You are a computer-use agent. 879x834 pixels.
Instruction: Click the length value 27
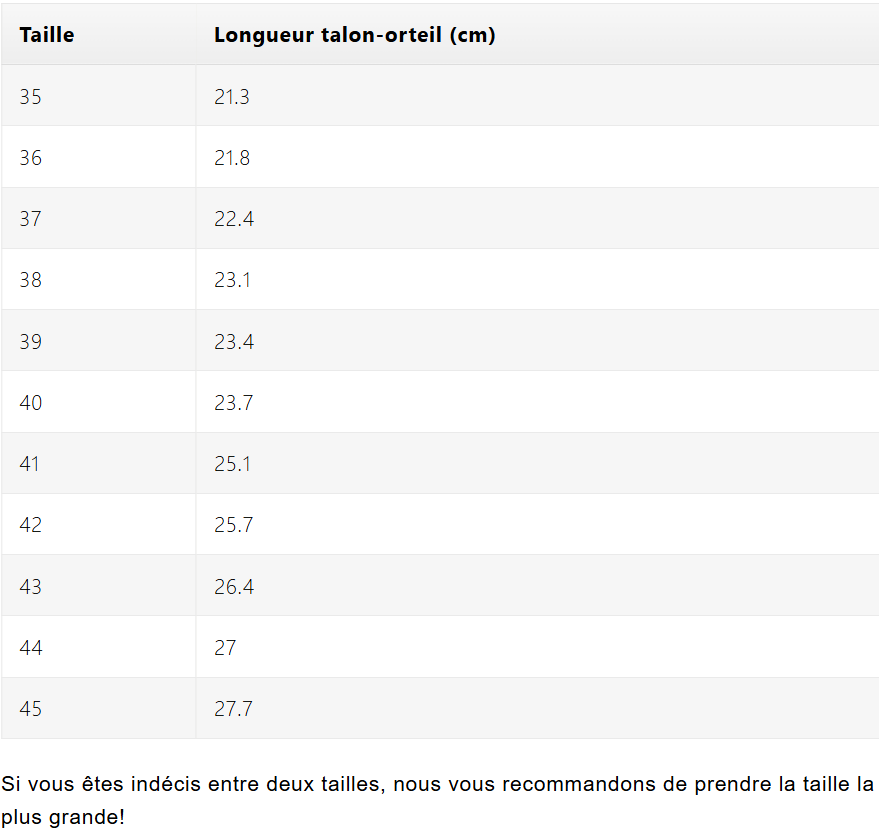(x=225, y=648)
